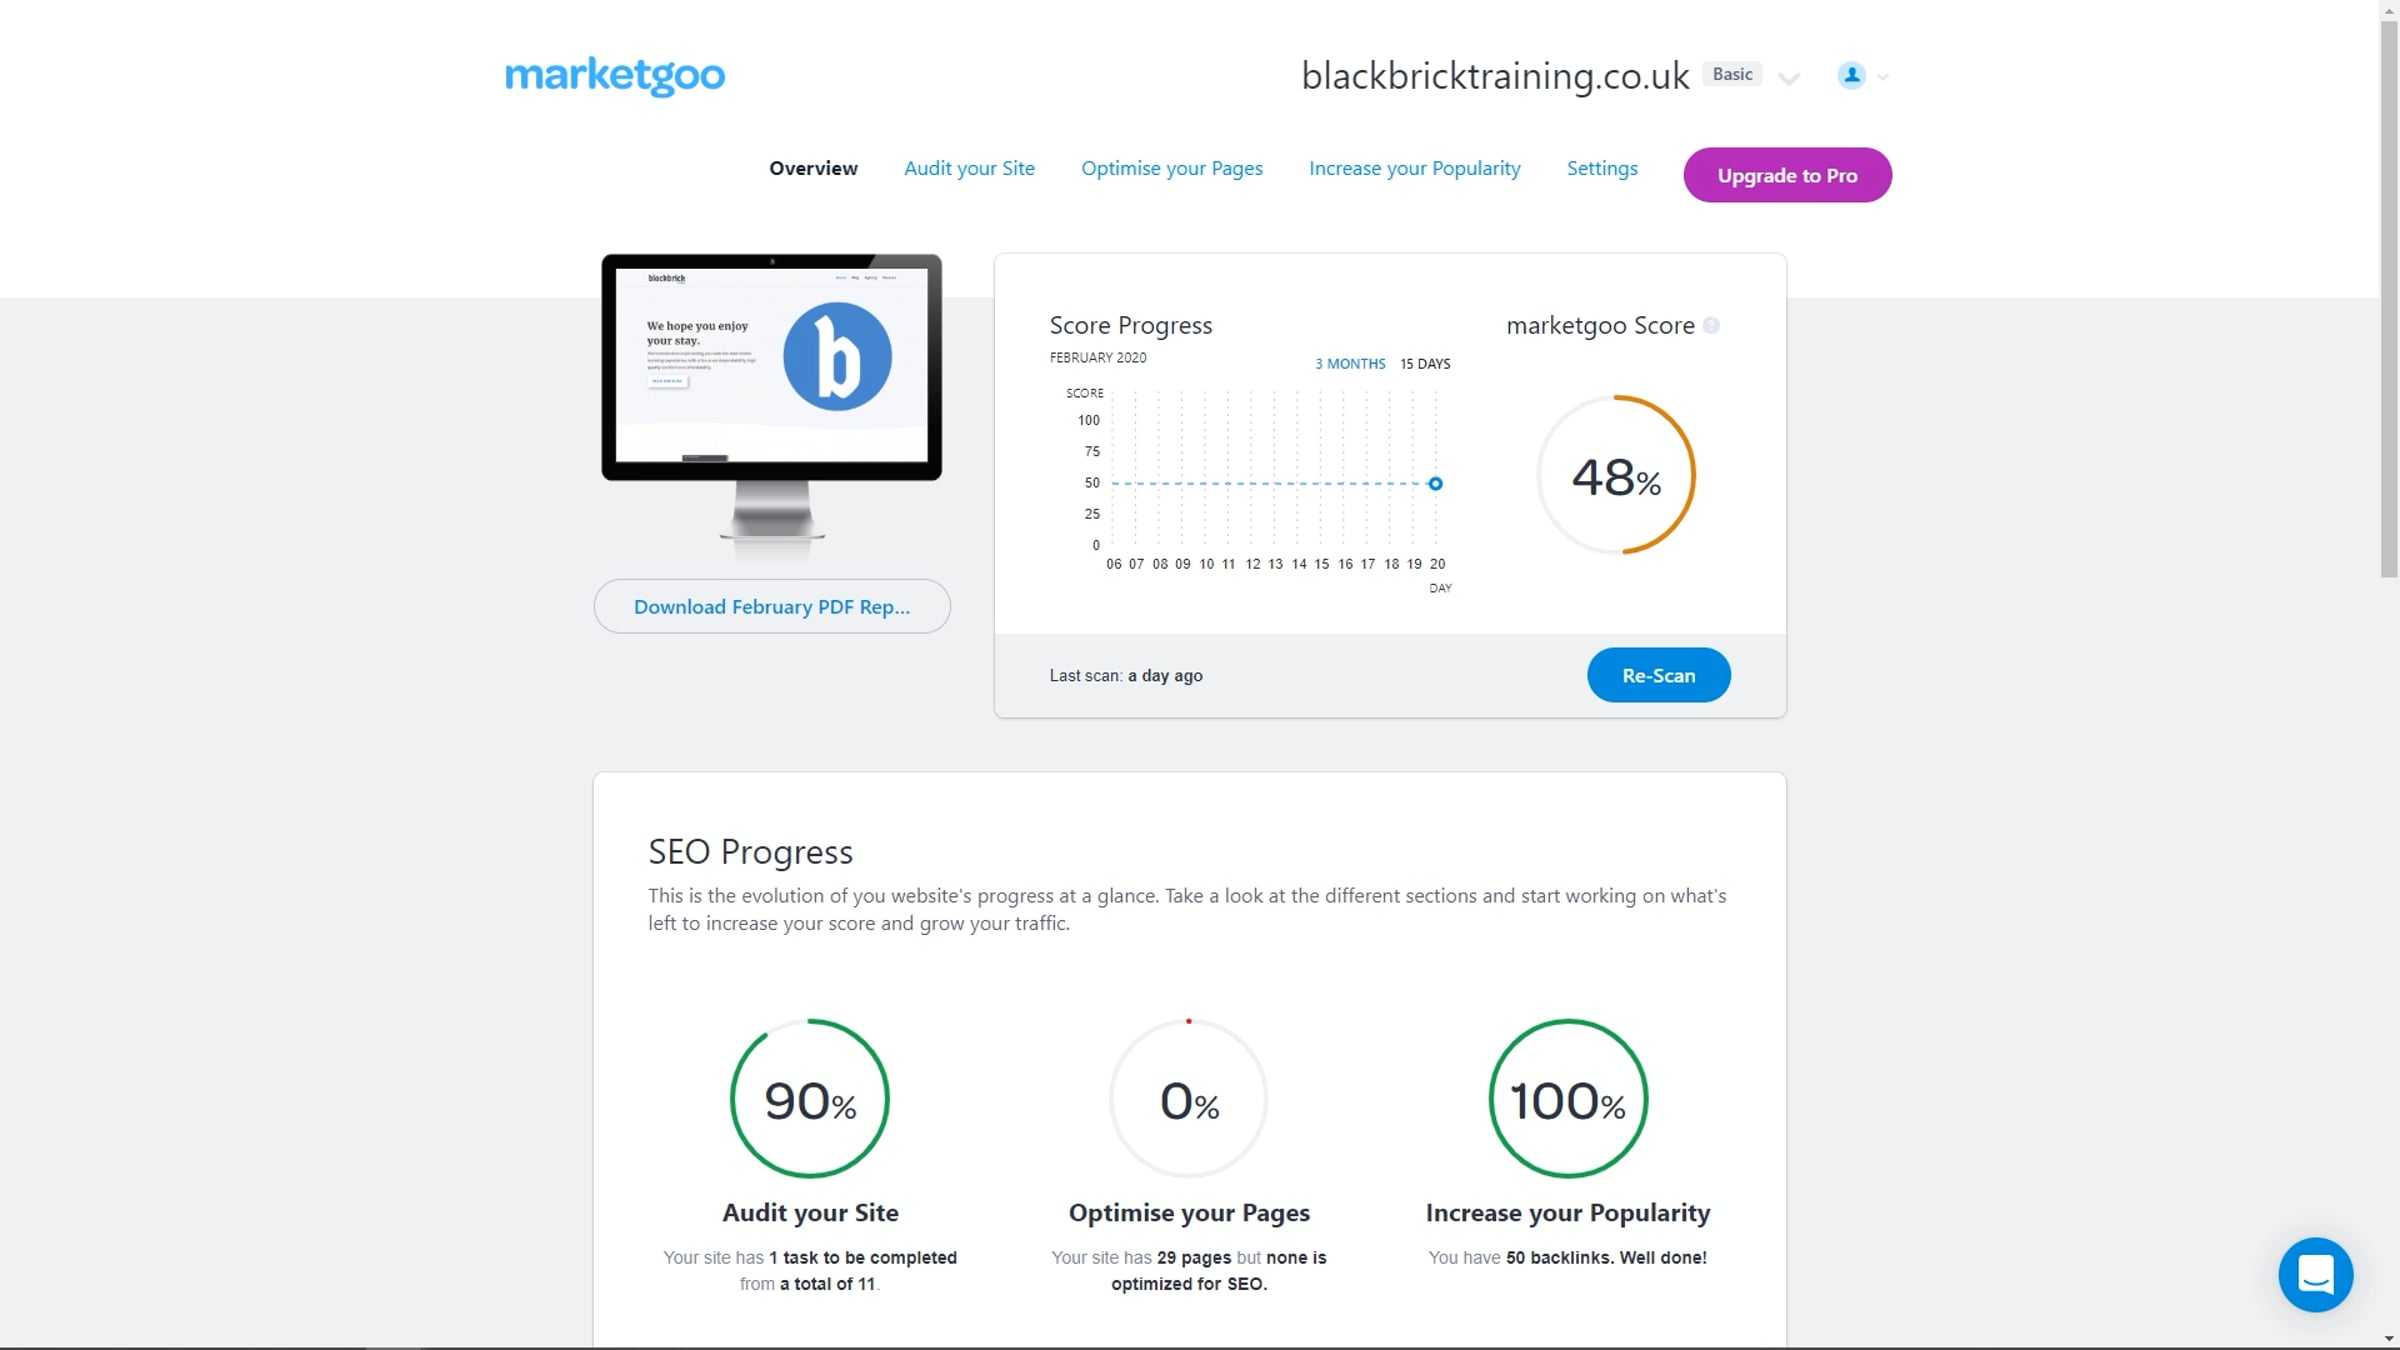The height and width of the screenshot is (1350, 2400).
Task: Click the Upgrade to Pro button
Action: pyautogui.click(x=1787, y=175)
